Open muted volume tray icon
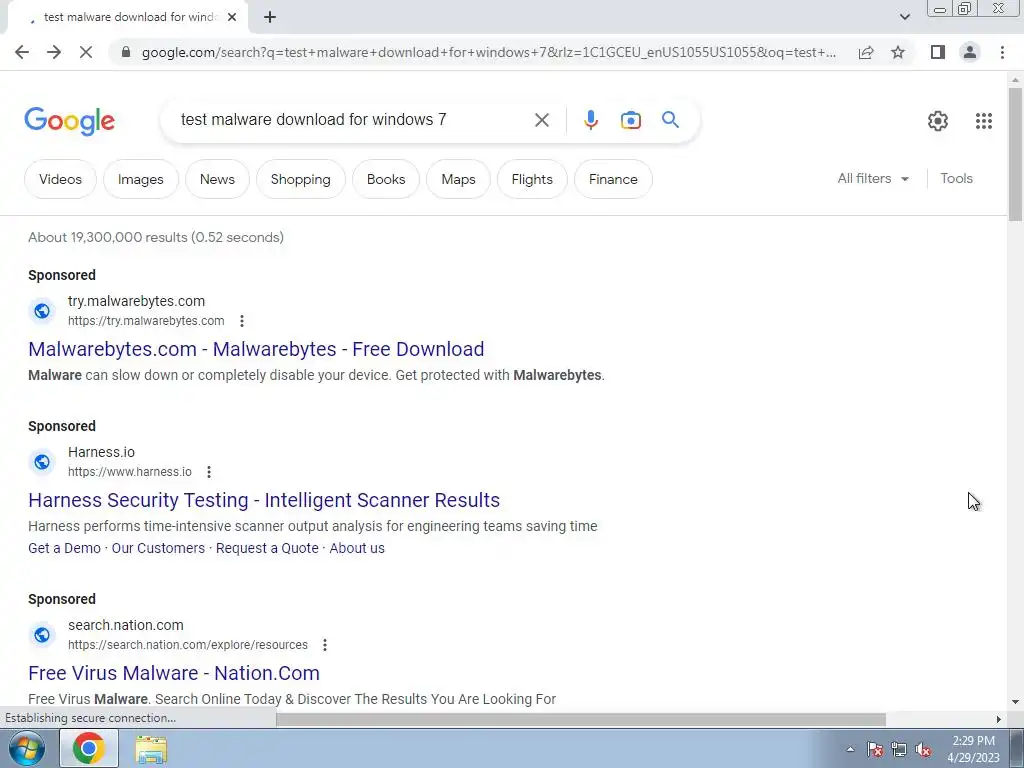Image resolution: width=1024 pixels, height=768 pixels. 923,749
